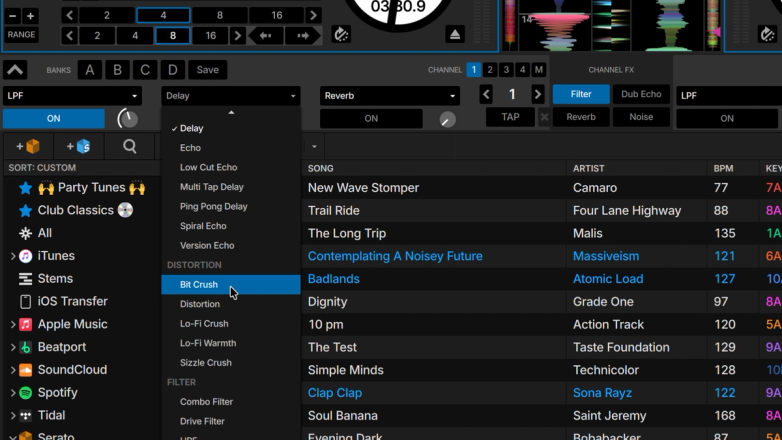This screenshot has width=782, height=440.
Task: Click the Spotify icon
Action: [25, 393]
